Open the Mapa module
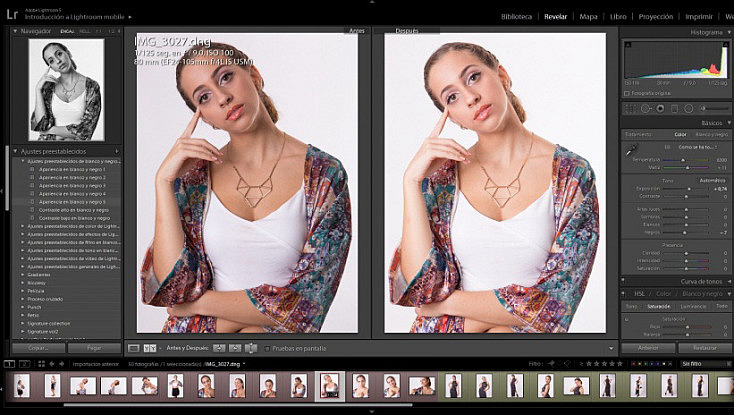Screen dimensions: 734x415 point(588,16)
